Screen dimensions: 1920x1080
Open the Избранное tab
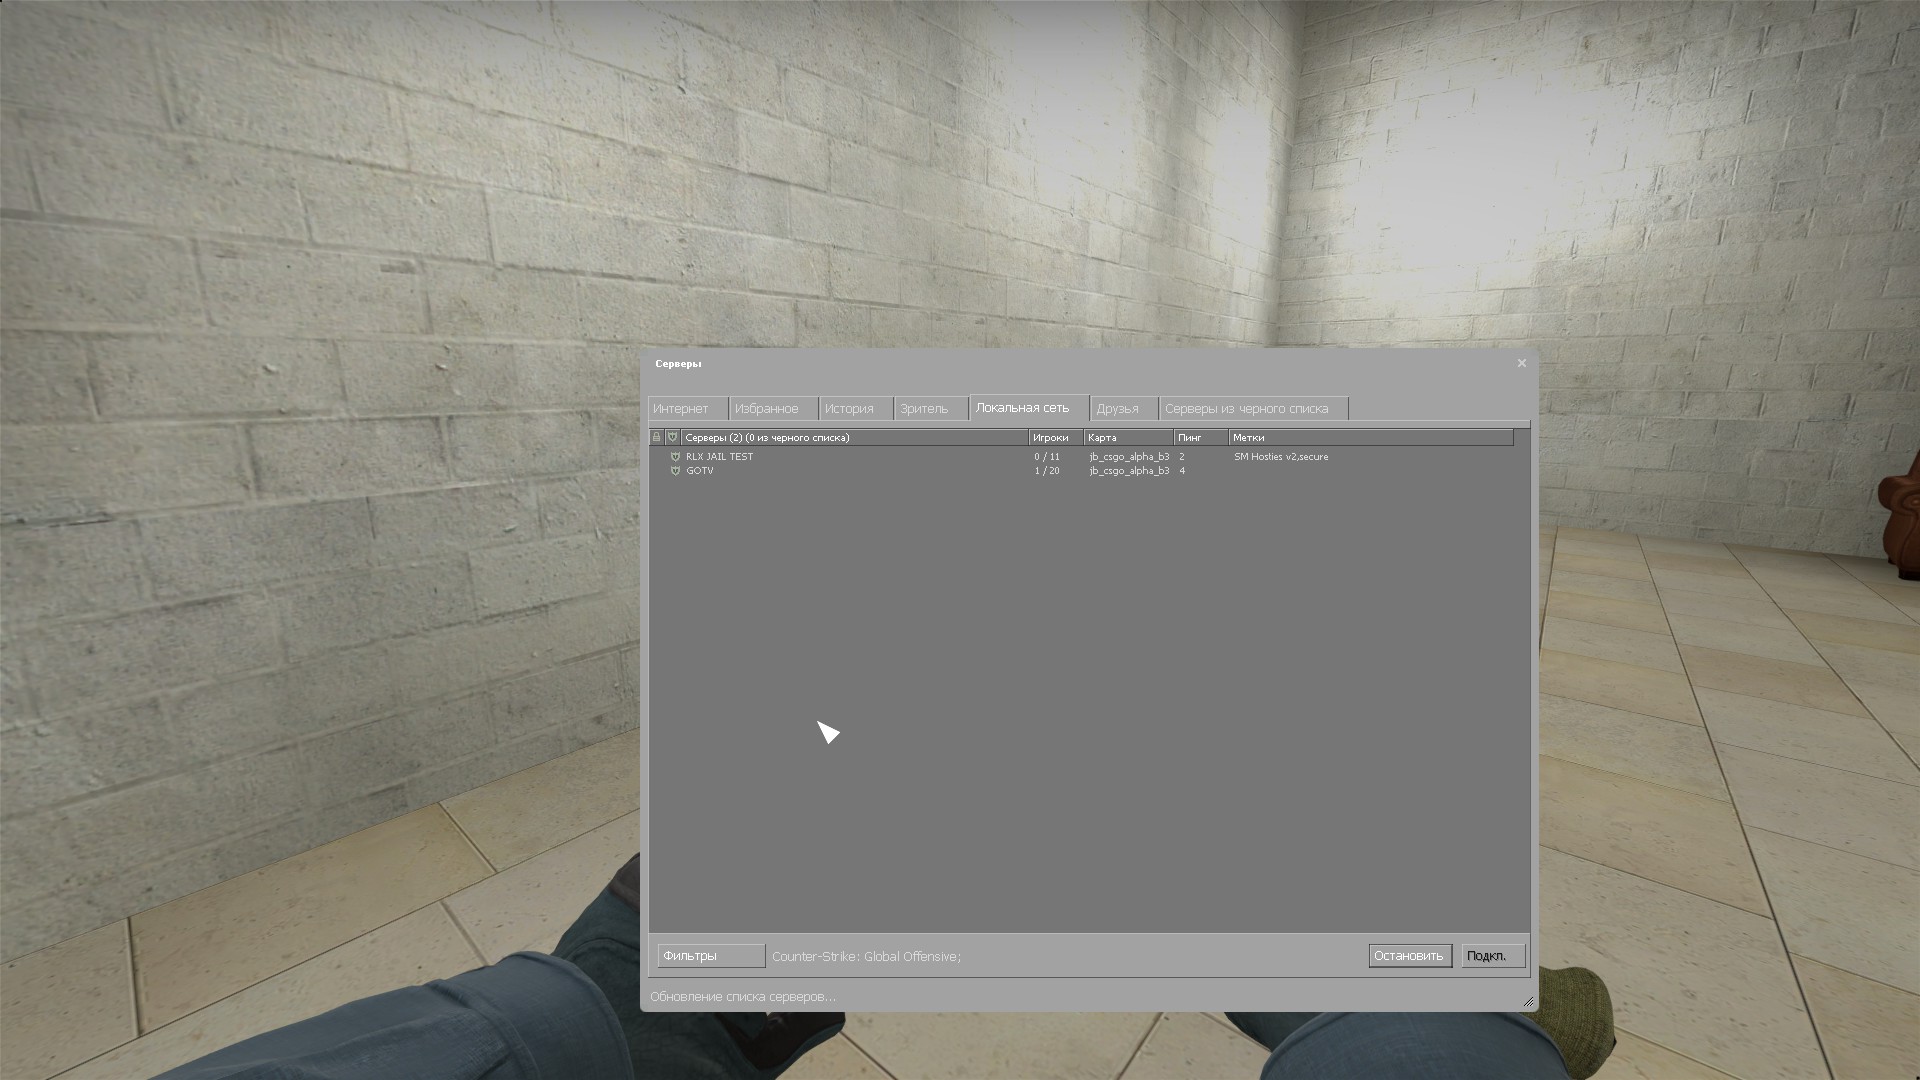774,408
